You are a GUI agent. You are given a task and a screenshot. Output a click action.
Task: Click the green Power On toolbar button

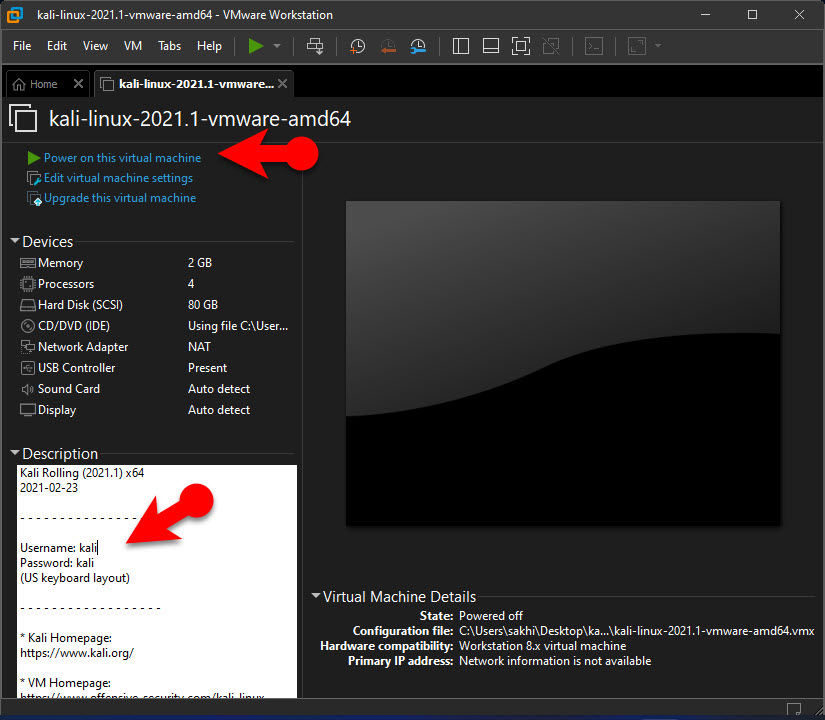pos(256,46)
